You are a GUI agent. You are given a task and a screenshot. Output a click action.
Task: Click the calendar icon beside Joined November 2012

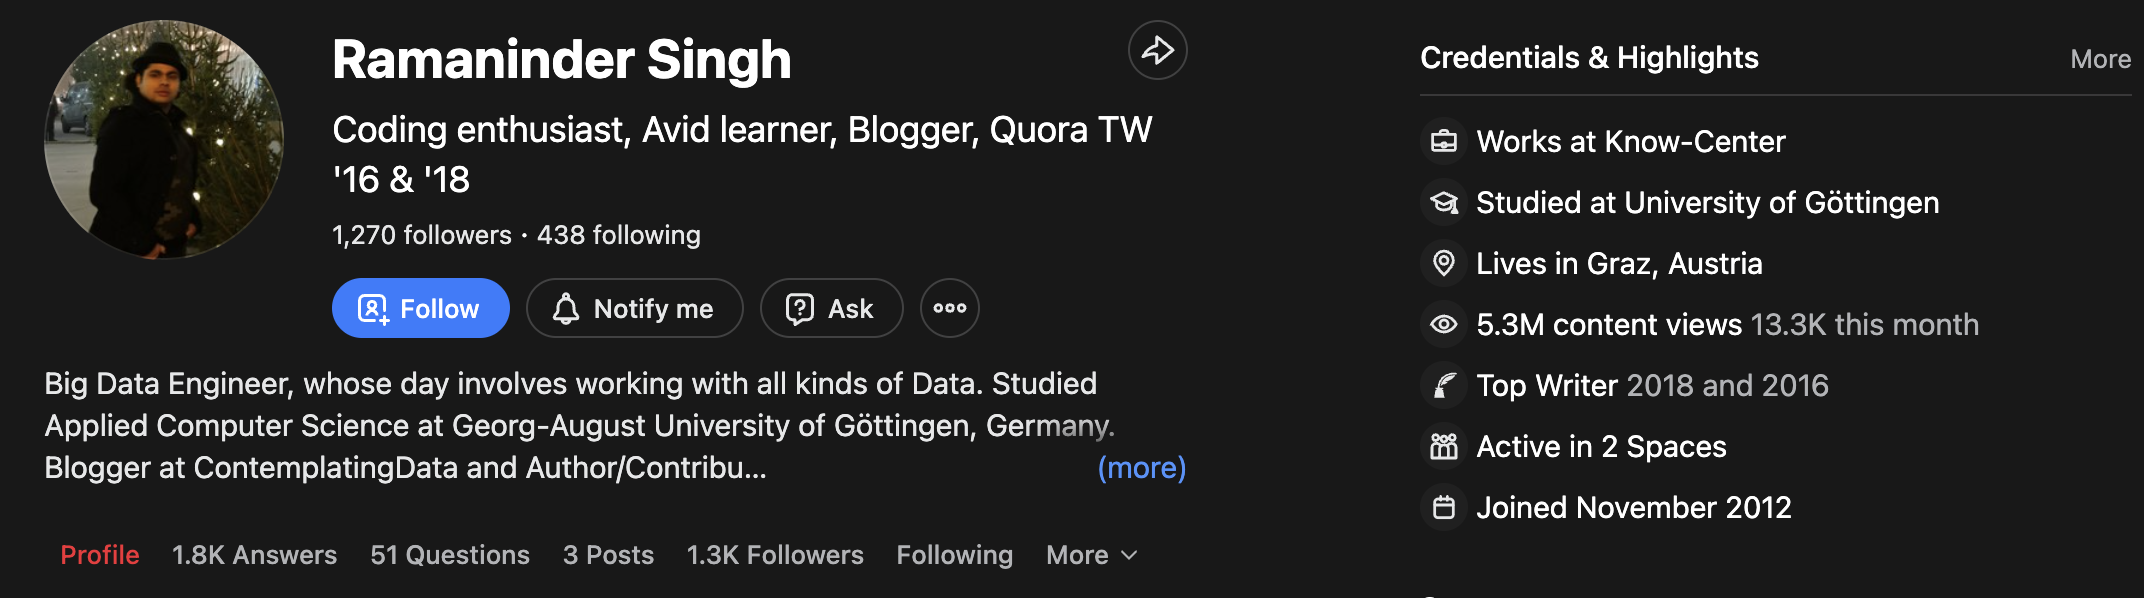[1443, 507]
